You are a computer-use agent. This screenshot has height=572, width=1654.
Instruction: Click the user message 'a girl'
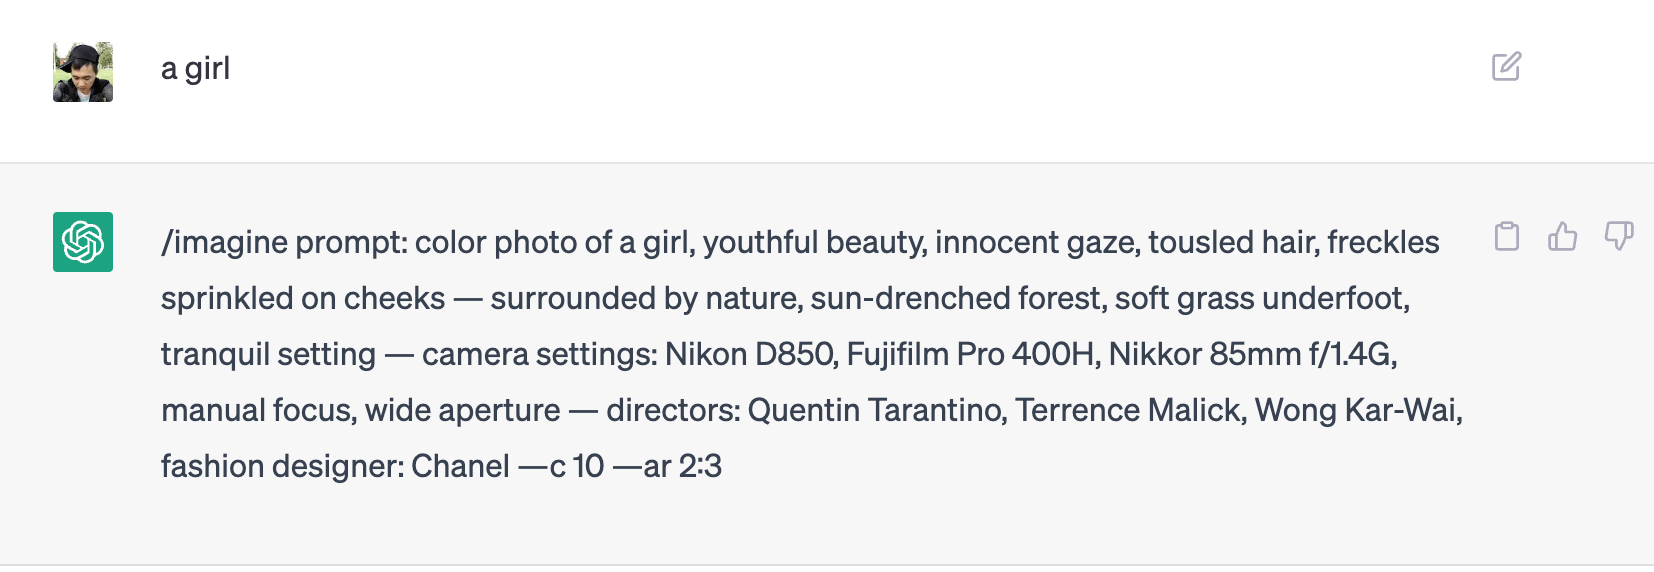[x=196, y=68]
